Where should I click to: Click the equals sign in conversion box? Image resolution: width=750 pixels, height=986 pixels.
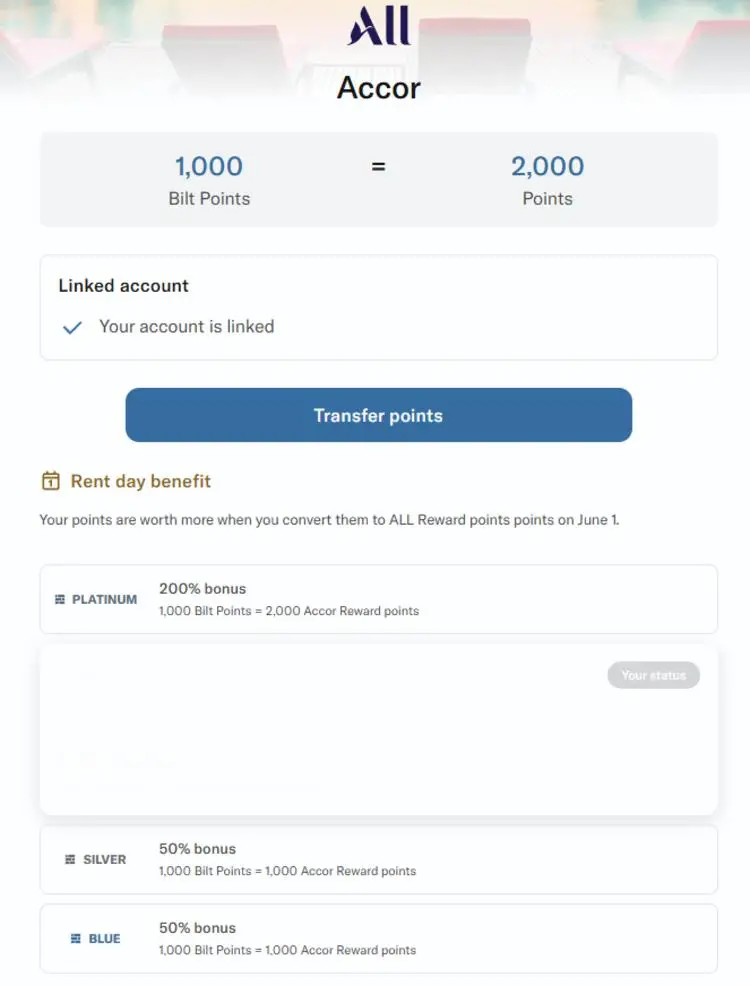(x=378, y=167)
